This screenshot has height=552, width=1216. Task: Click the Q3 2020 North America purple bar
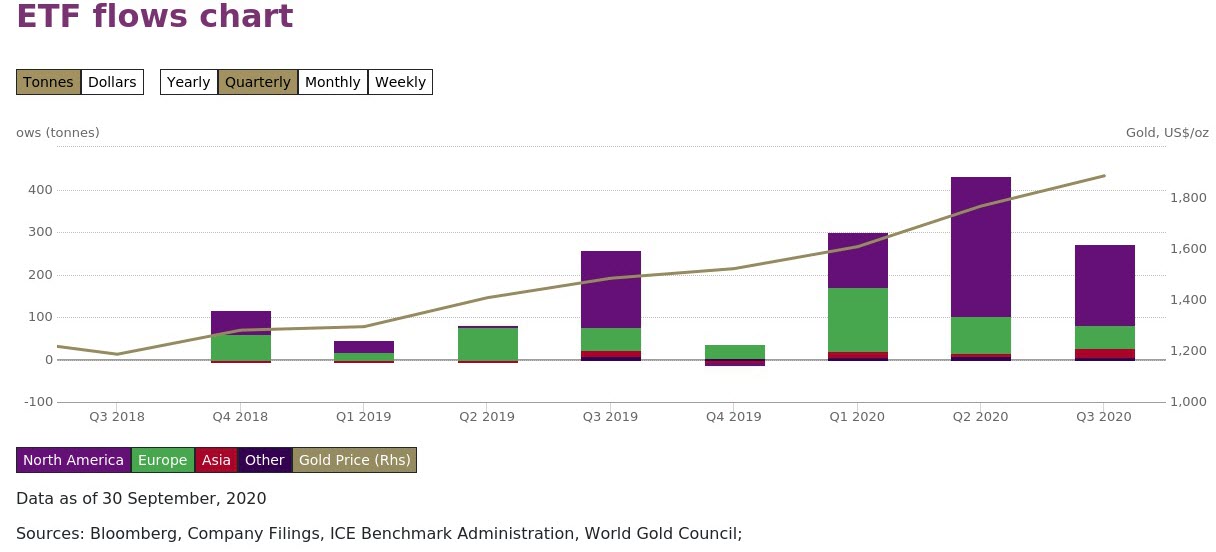pos(1104,285)
